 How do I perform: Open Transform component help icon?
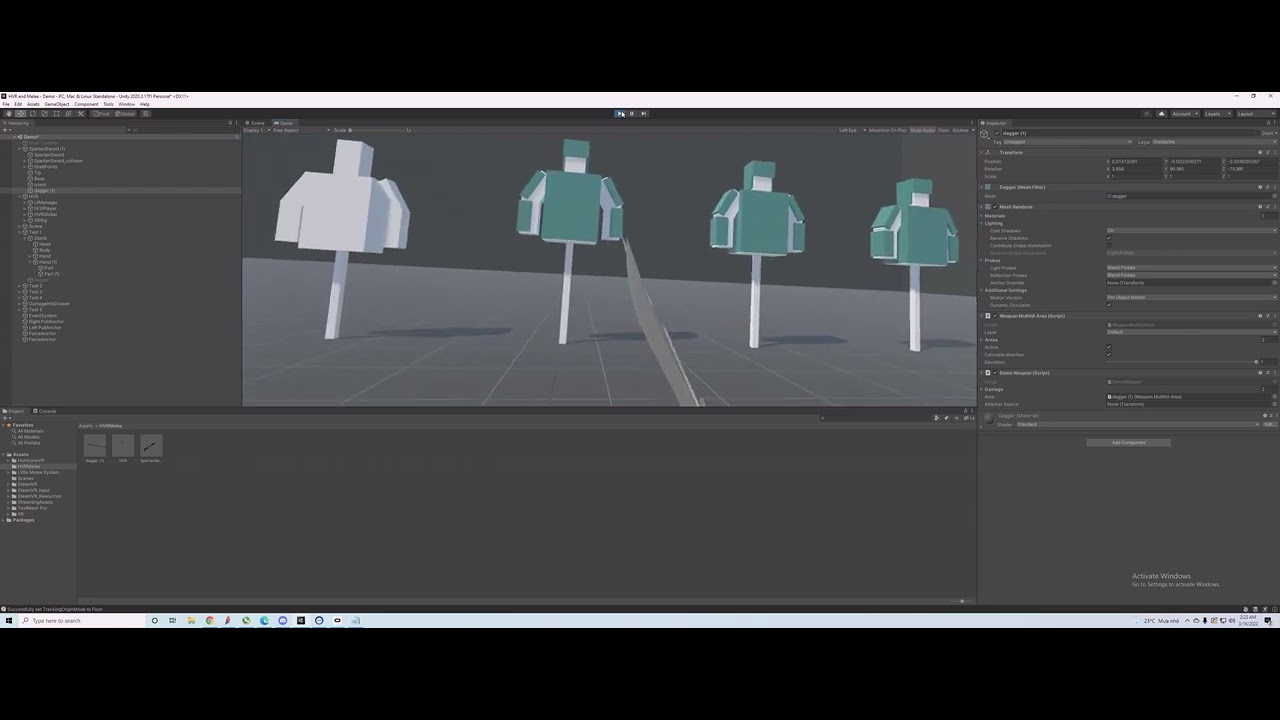(x=1260, y=152)
